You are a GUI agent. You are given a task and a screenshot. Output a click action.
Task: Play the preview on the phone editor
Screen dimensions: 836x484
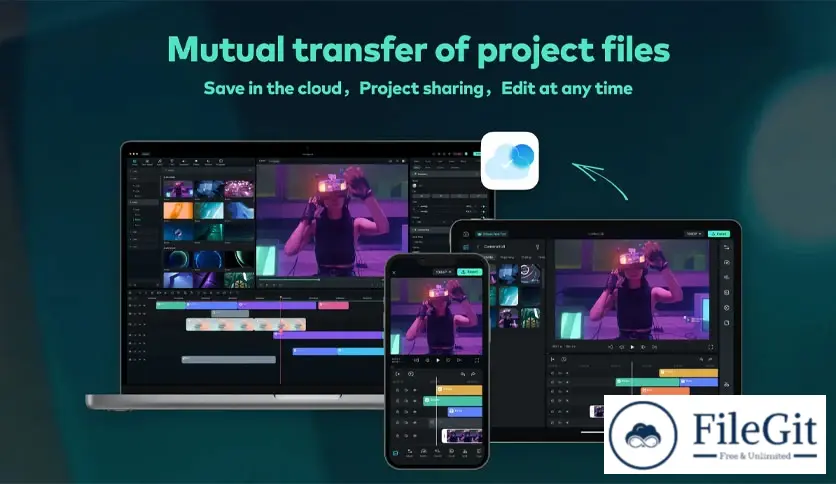click(x=438, y=360)
